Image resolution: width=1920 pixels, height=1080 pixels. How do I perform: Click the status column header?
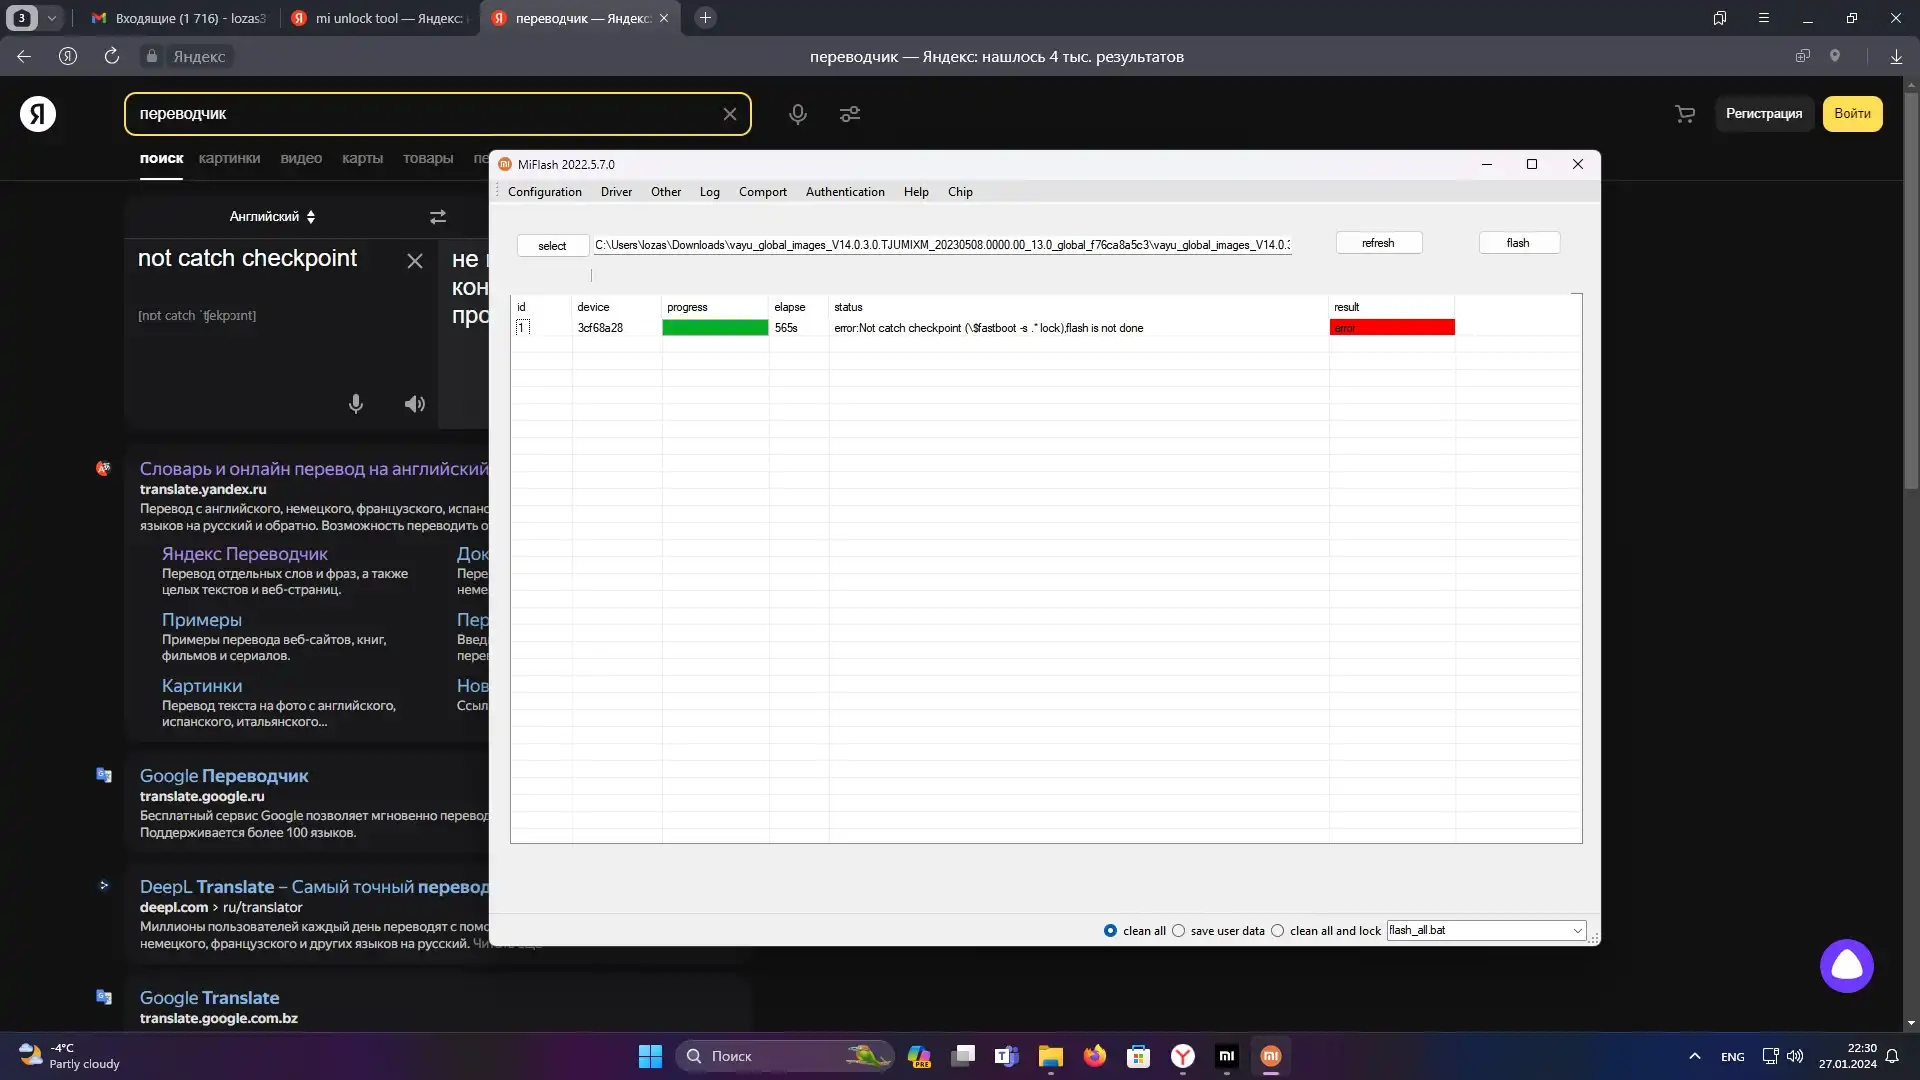pyautogui.click(x=848, y=307)
